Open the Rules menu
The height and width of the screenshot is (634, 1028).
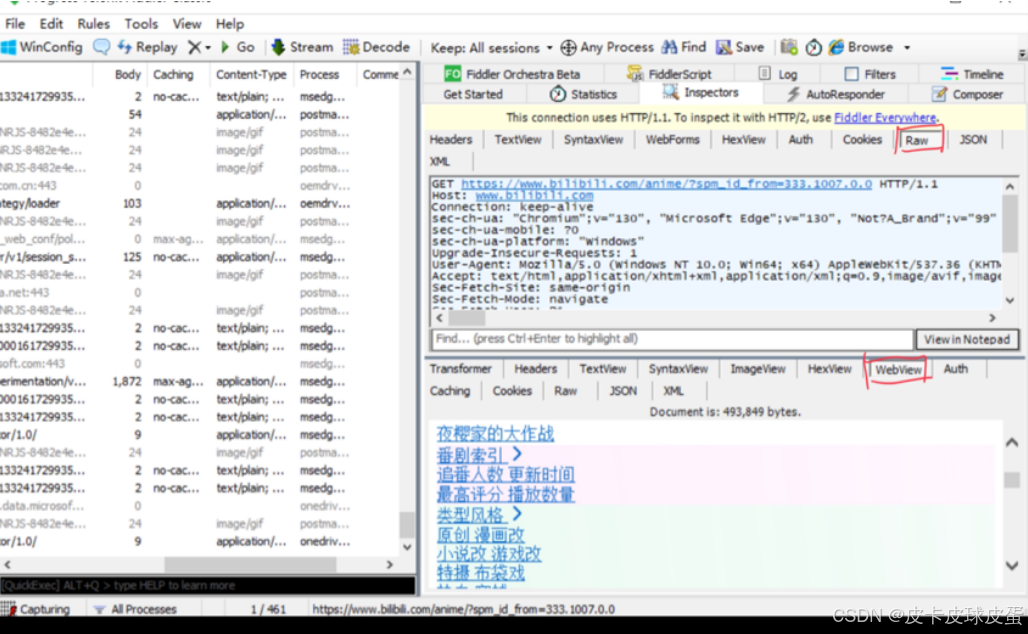tap(94, 24)
